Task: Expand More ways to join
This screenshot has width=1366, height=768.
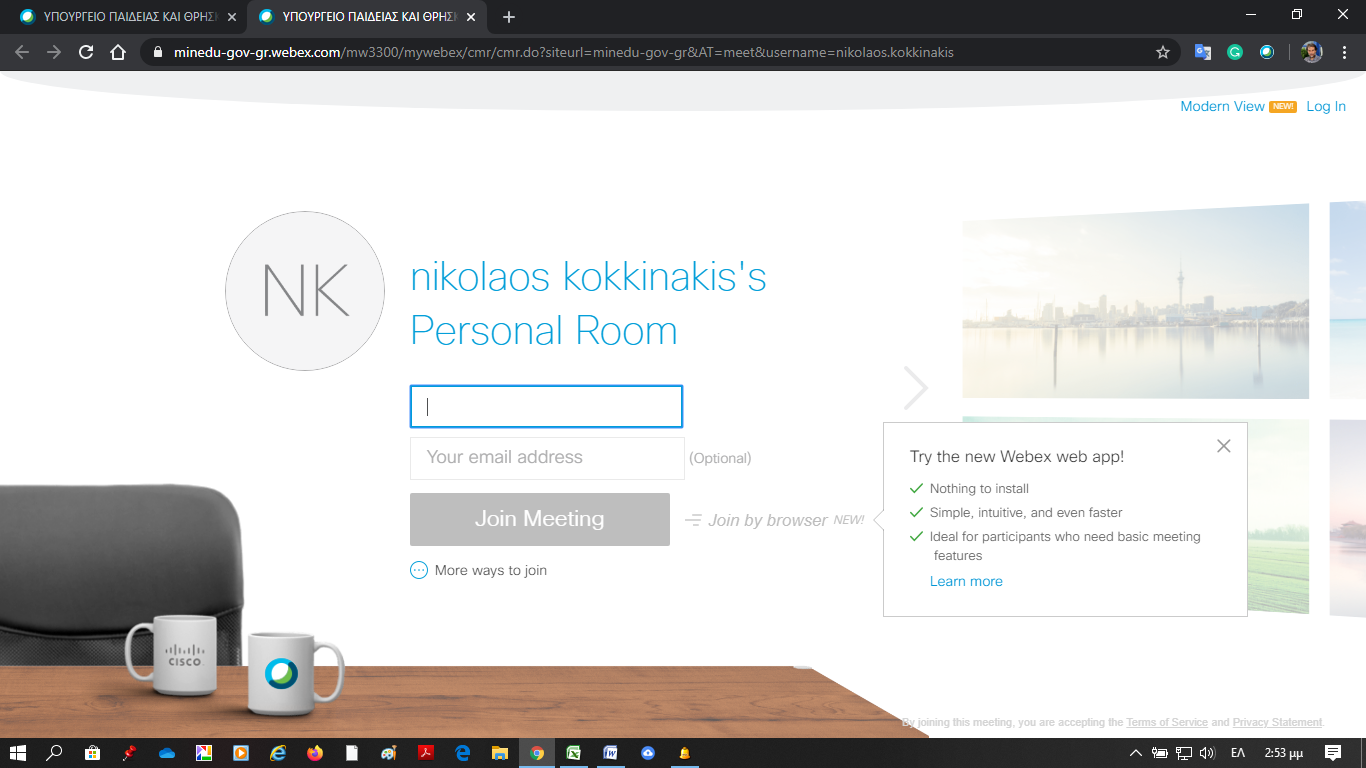Action: [x=479, y=570]
